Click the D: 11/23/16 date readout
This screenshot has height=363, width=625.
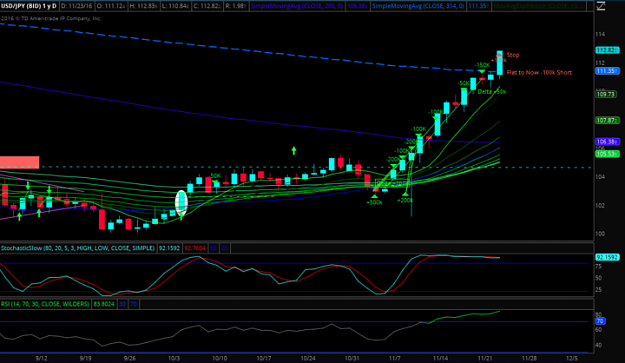77,6
